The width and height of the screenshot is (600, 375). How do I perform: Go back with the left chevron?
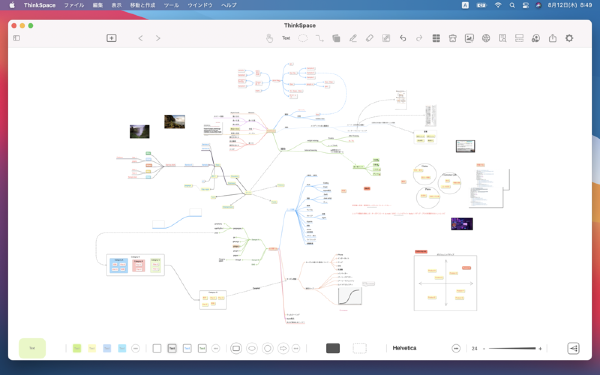pyautogui.click(x=140, y=38)
